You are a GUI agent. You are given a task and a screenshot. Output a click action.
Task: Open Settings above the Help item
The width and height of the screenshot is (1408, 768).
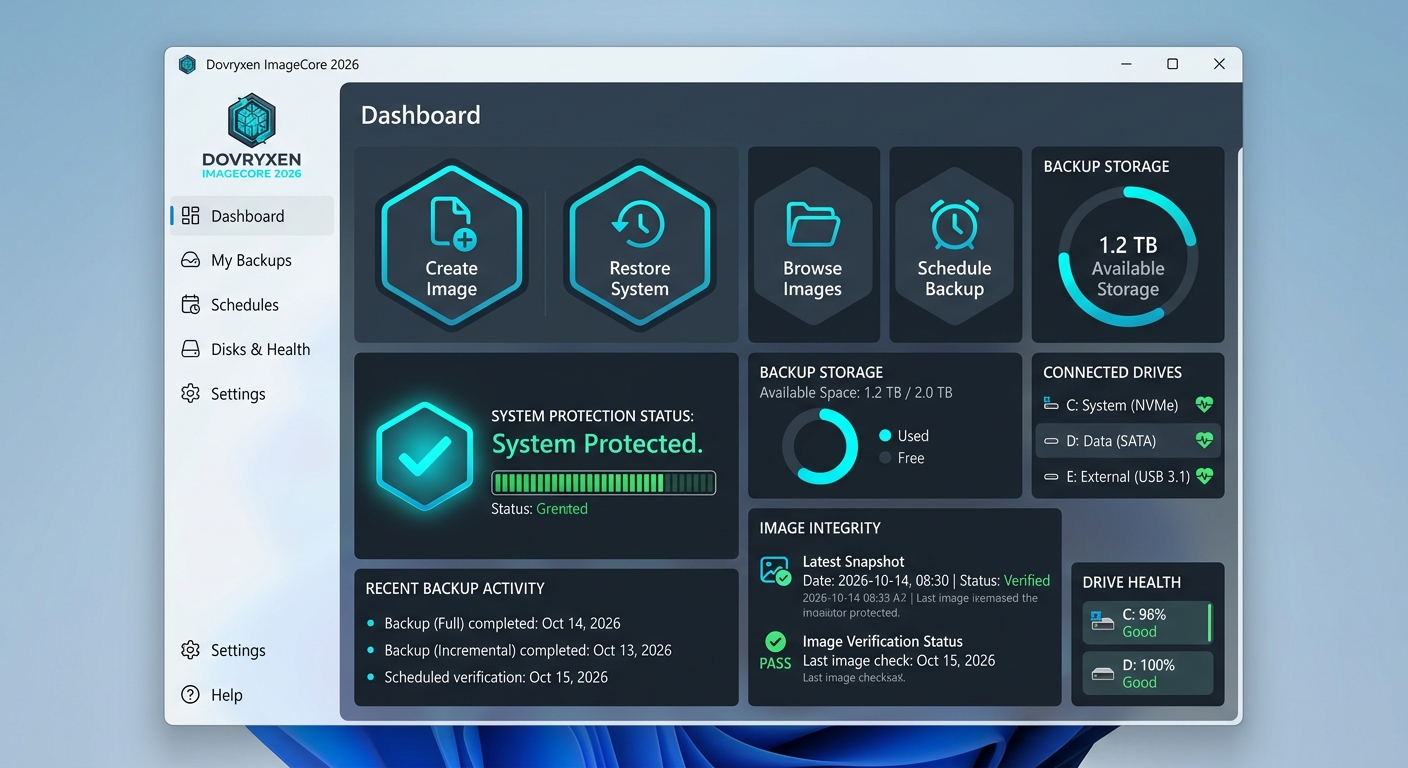tap(252, 650)
